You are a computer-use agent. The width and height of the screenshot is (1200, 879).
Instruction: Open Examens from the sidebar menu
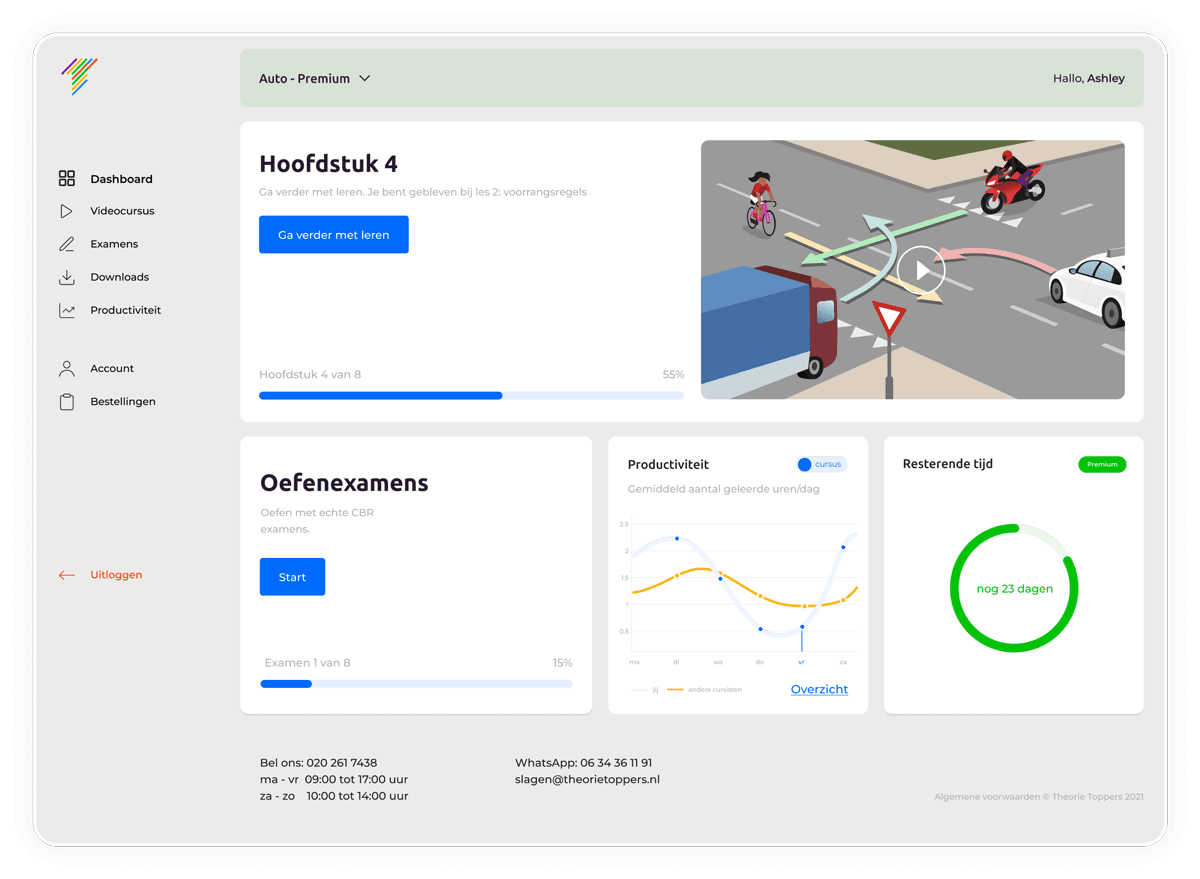point(114,244)
